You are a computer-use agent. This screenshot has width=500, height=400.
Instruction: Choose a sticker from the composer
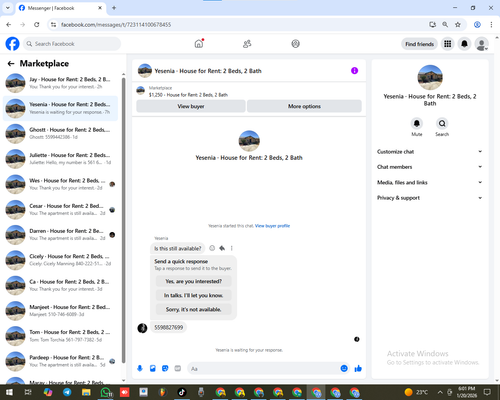165,368
